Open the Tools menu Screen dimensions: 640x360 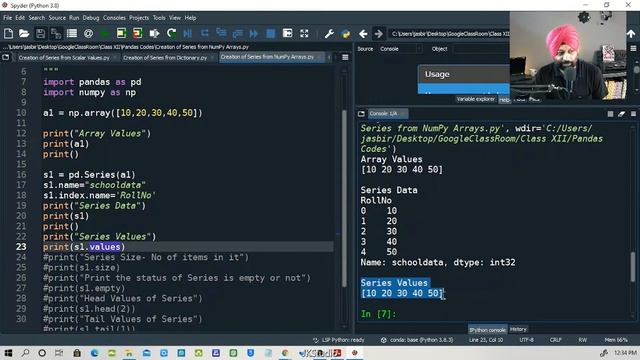(x=159, y=18)
